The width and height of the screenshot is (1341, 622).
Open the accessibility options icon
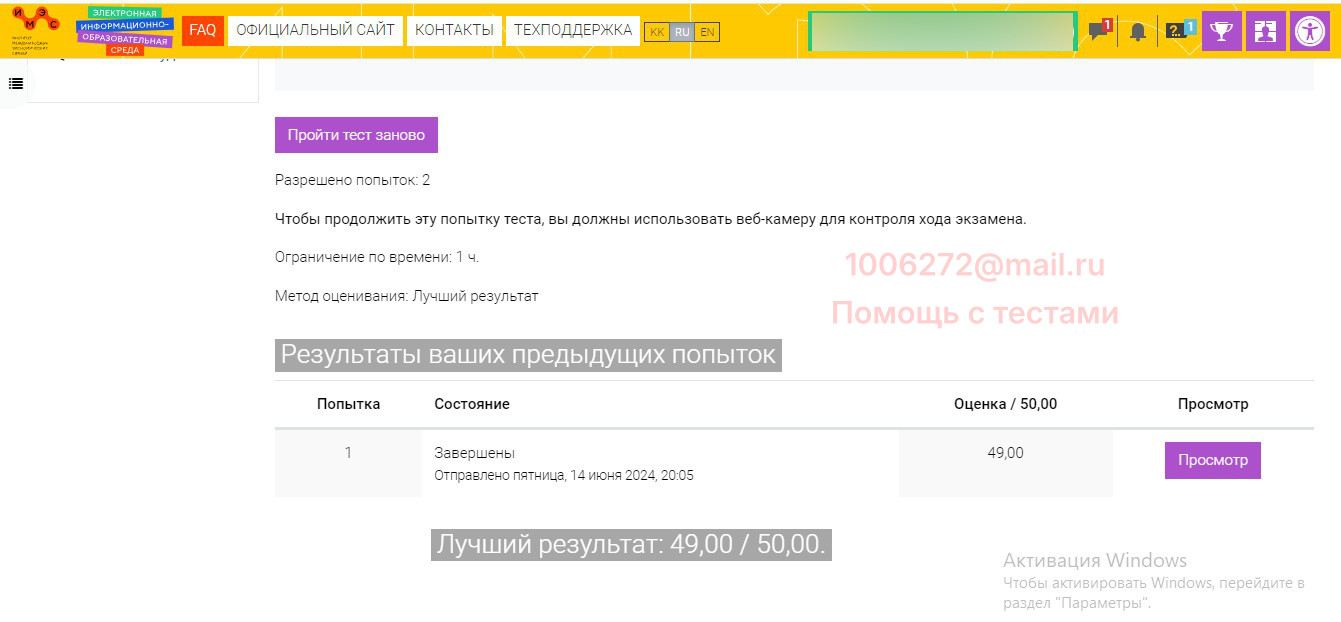[1309, 31]
